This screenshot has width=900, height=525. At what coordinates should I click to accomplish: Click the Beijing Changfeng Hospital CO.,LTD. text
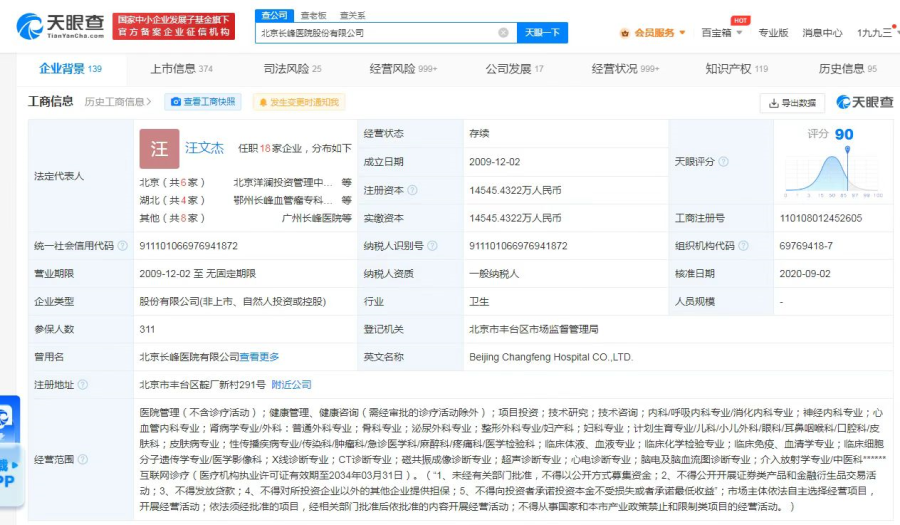550,357
